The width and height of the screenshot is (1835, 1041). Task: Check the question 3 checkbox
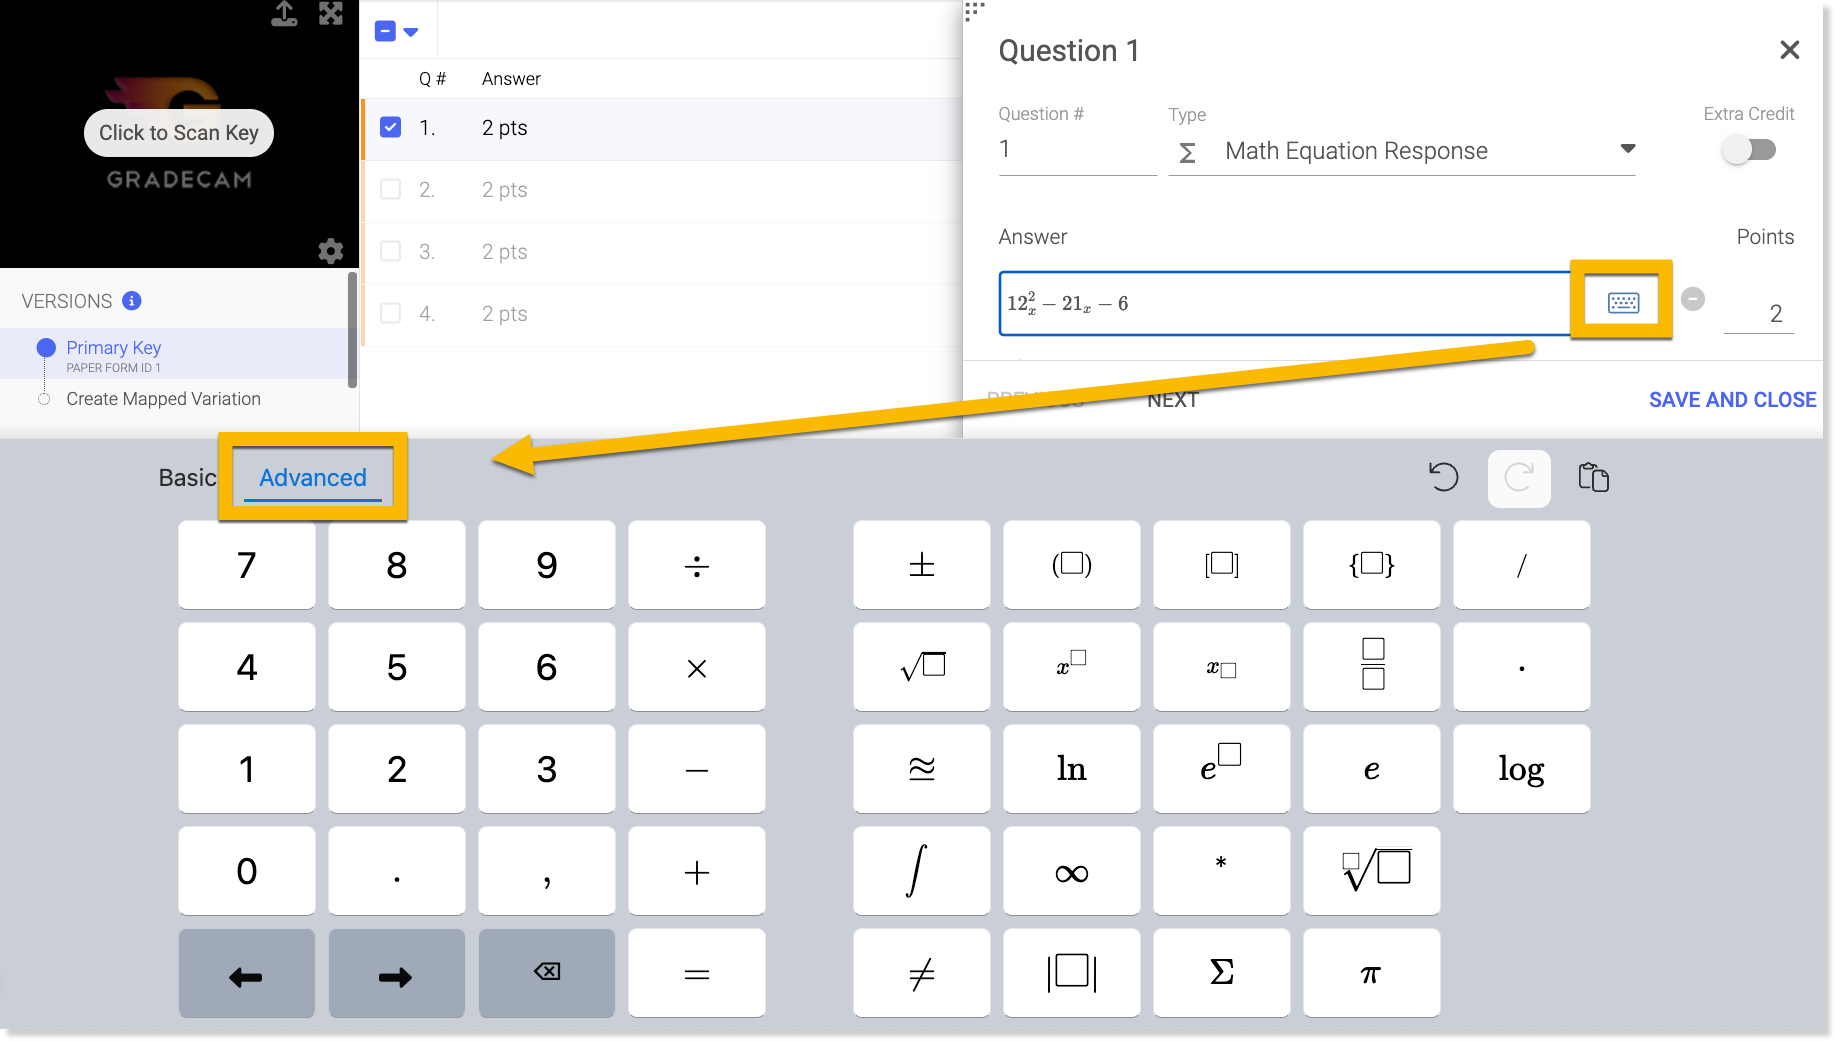[391, 252]
